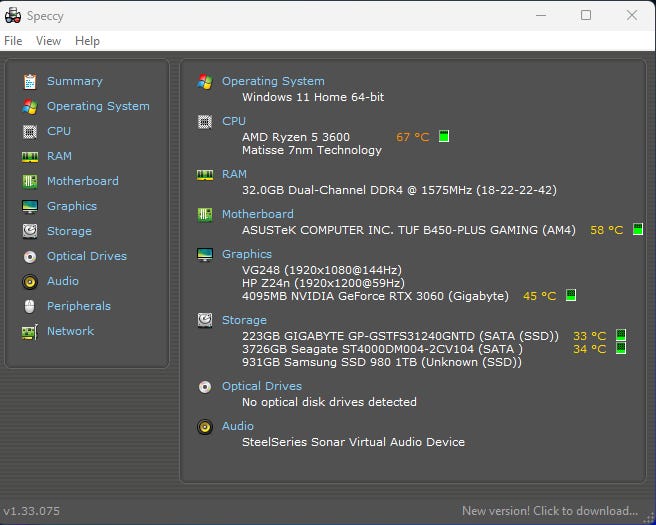Click the Operating System flag icon in sidebar
656x525 pixels.
[x=30, y=107]
